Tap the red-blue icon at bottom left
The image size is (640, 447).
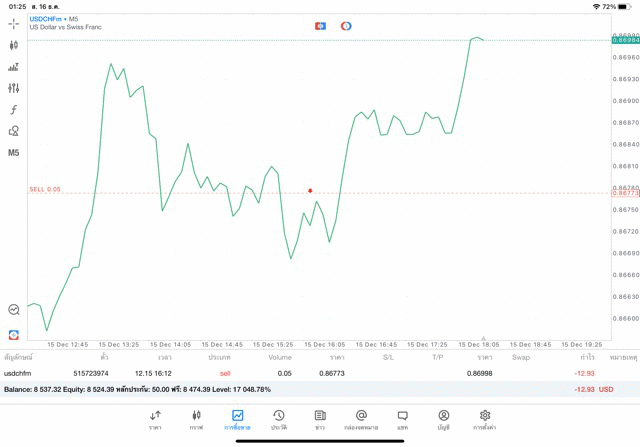[x=14, y=335]
